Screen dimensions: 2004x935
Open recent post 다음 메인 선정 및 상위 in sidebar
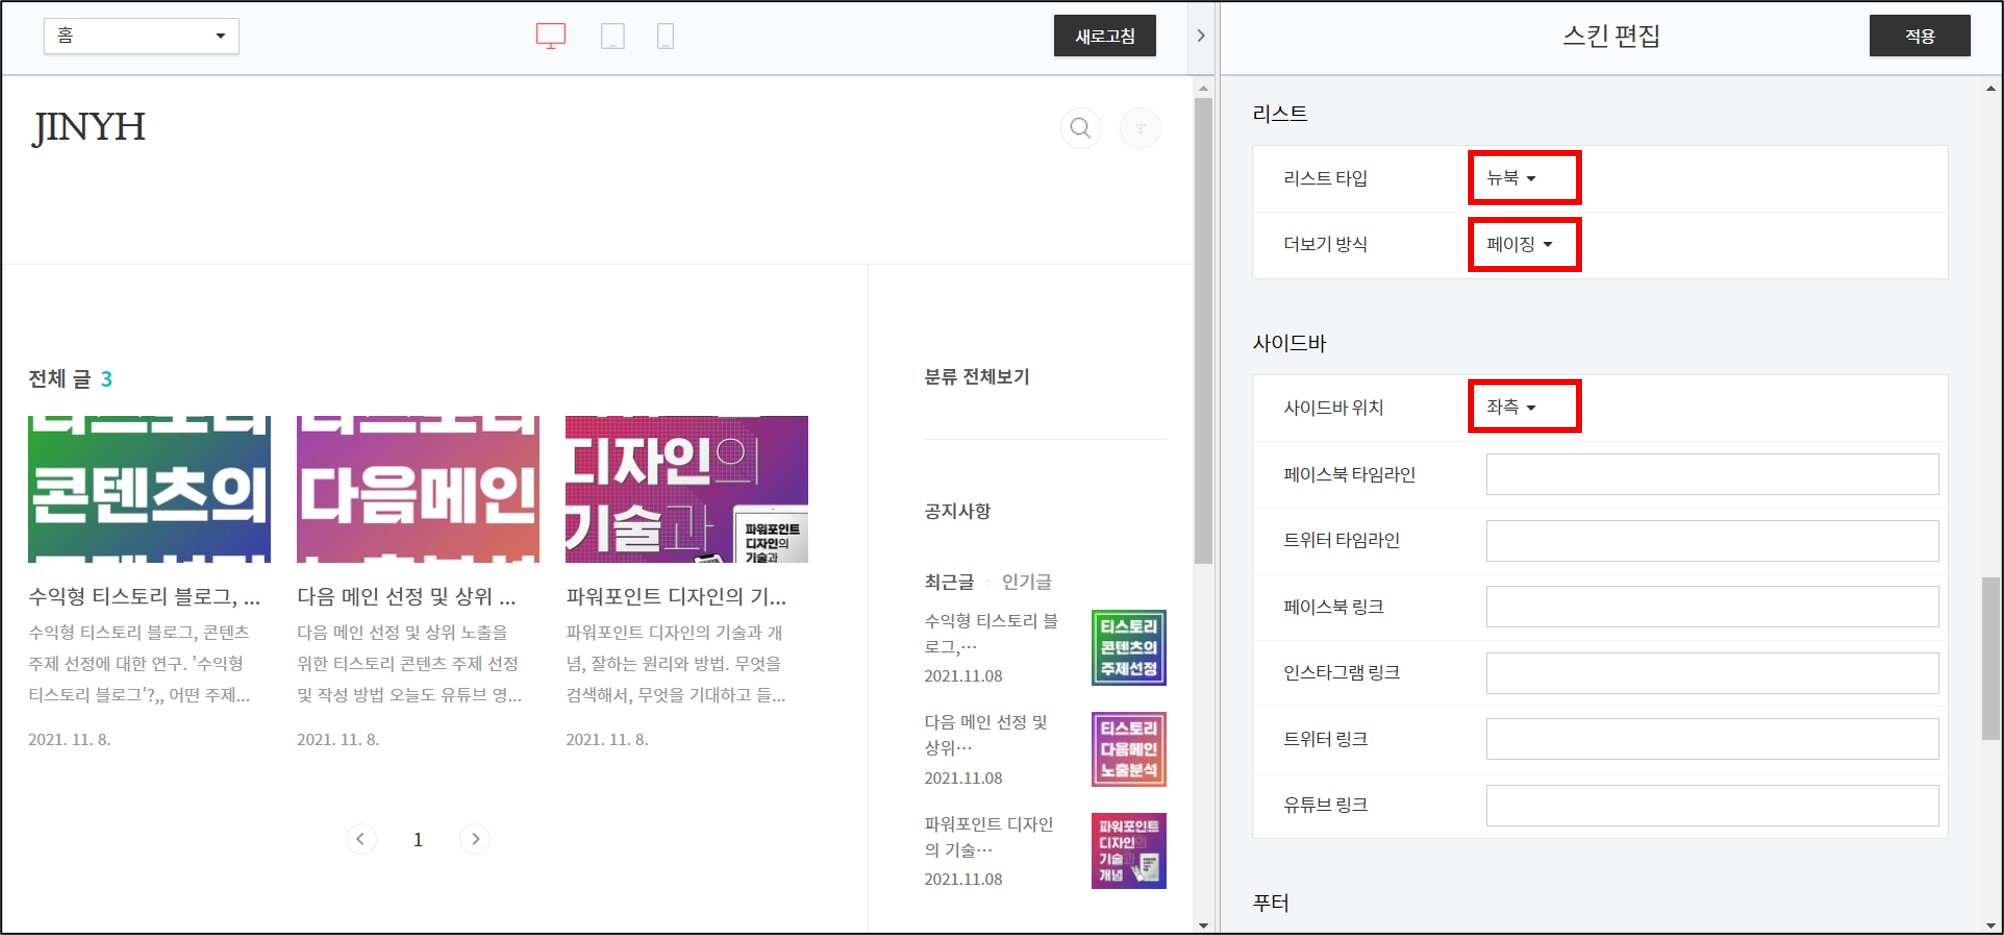pos(986,735)
